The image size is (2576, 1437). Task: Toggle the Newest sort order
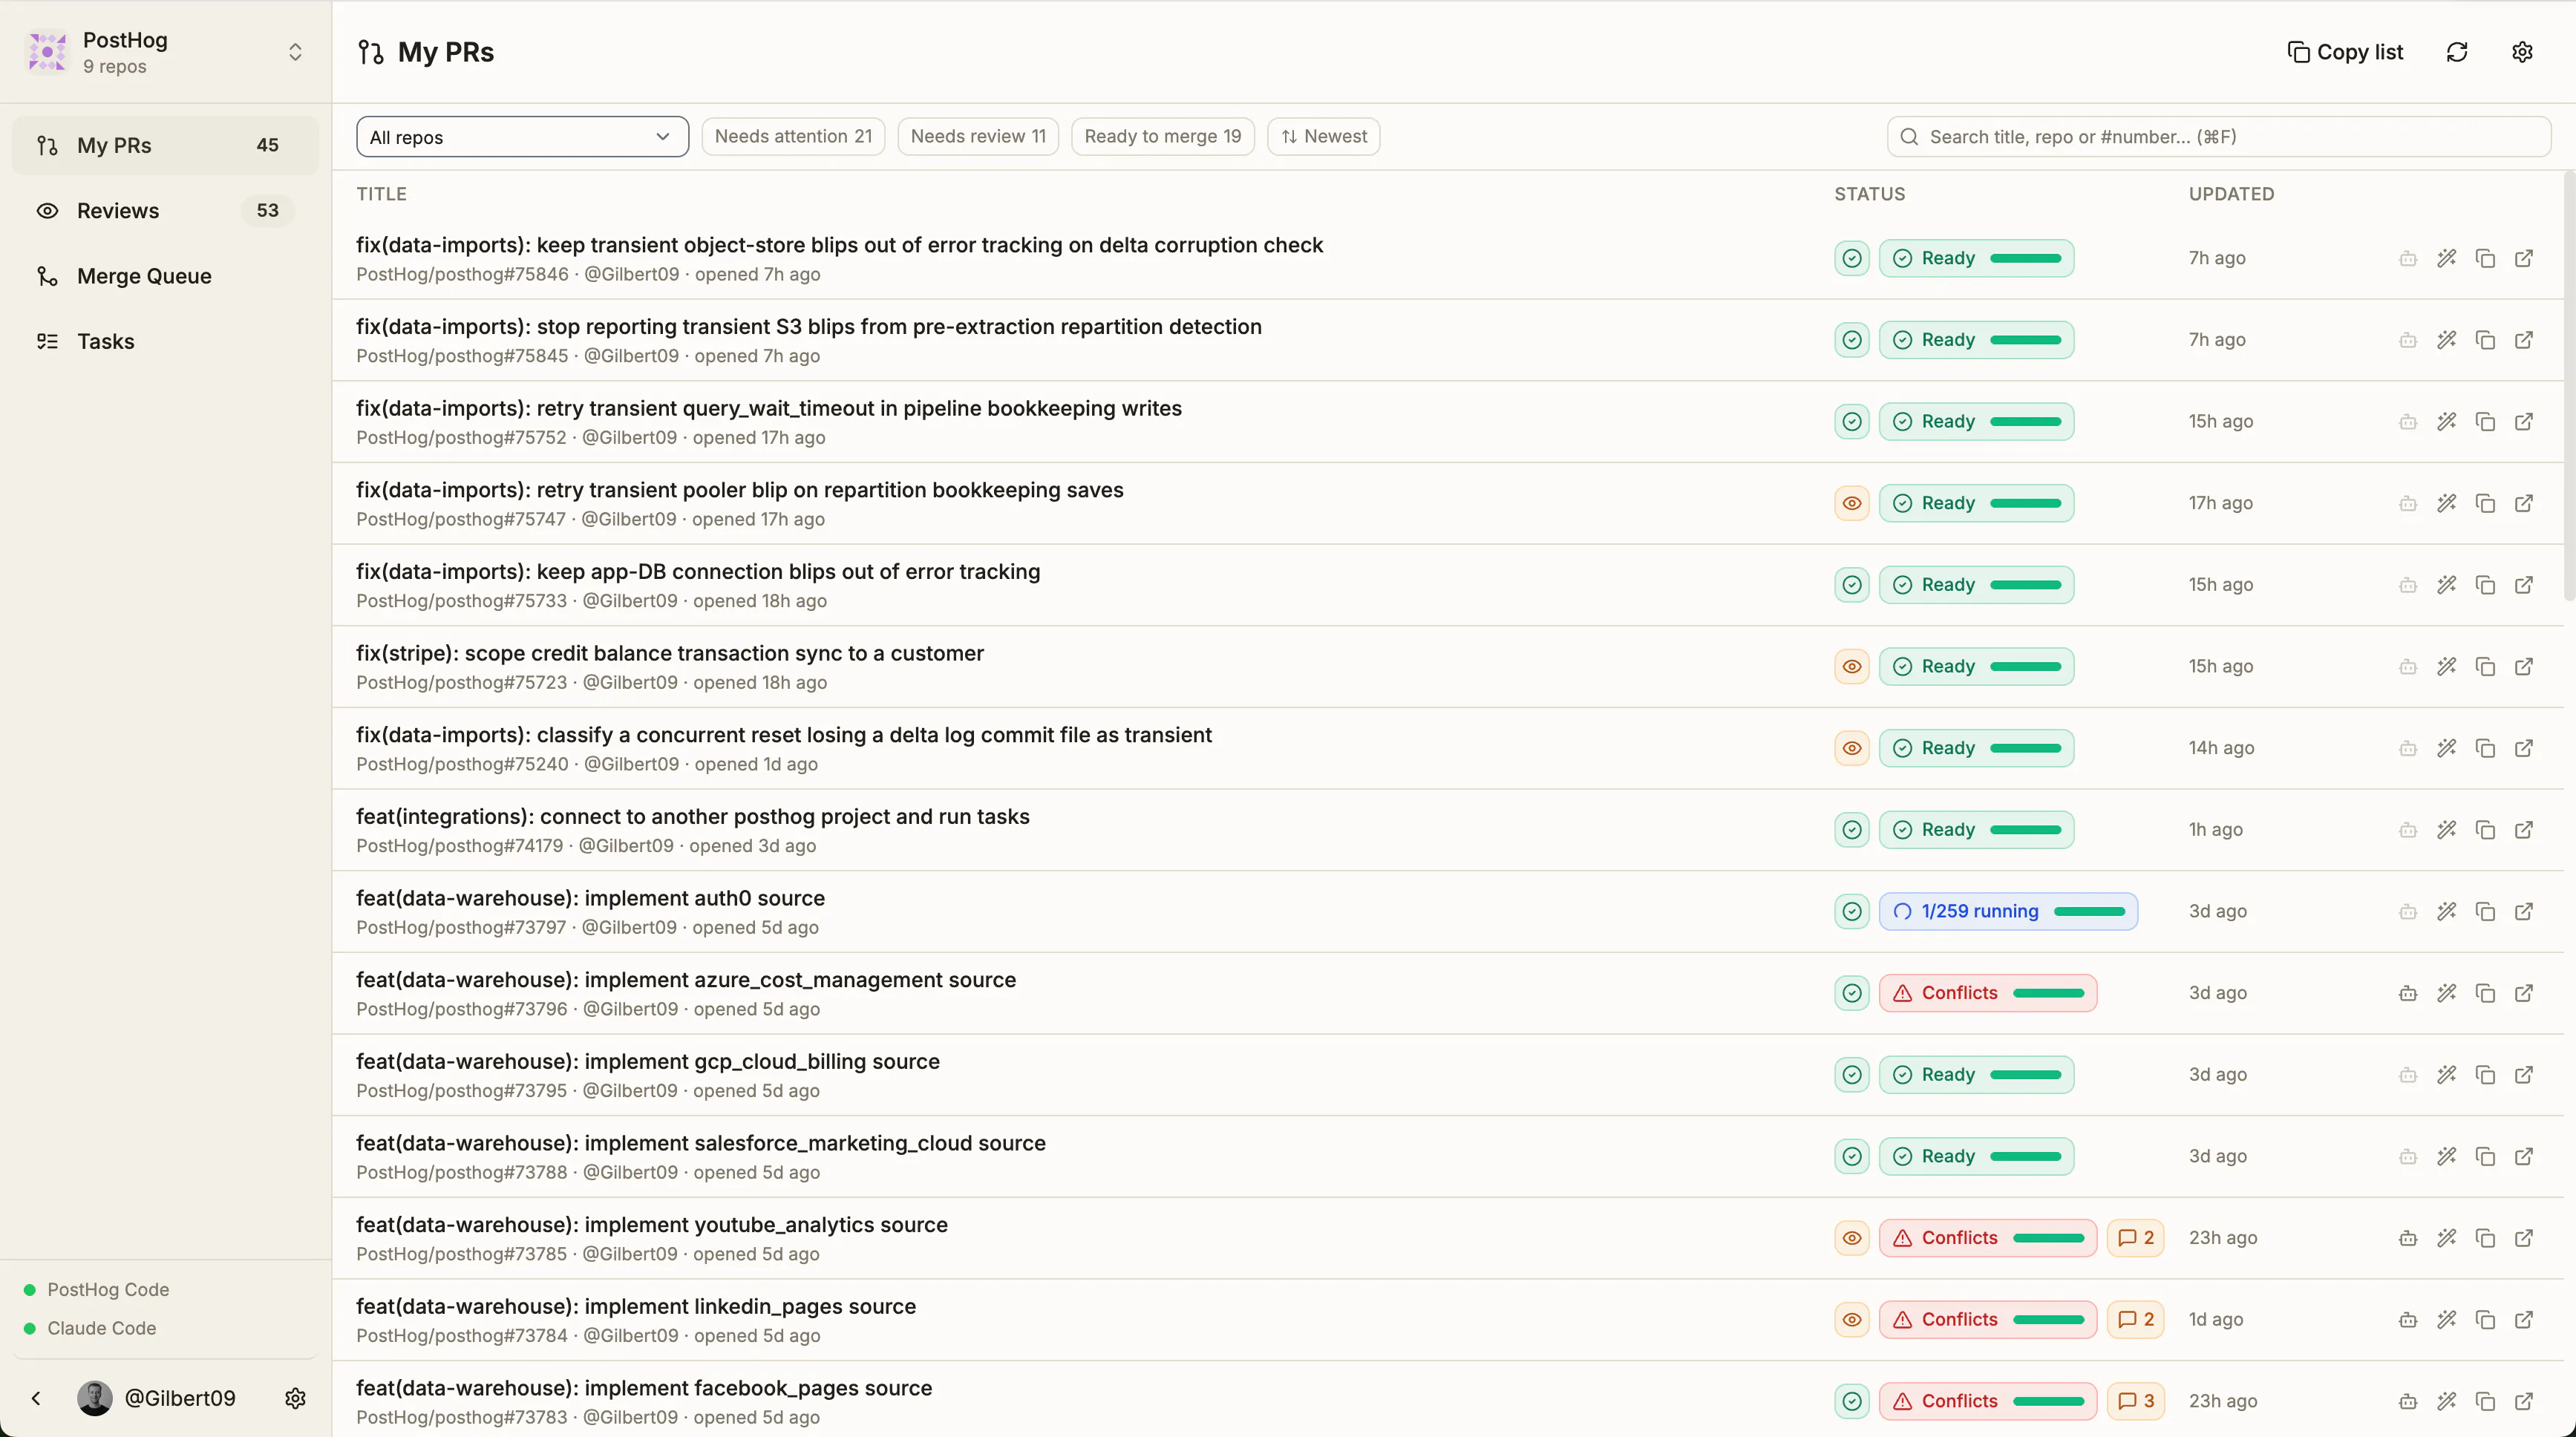click(1324, 136)
